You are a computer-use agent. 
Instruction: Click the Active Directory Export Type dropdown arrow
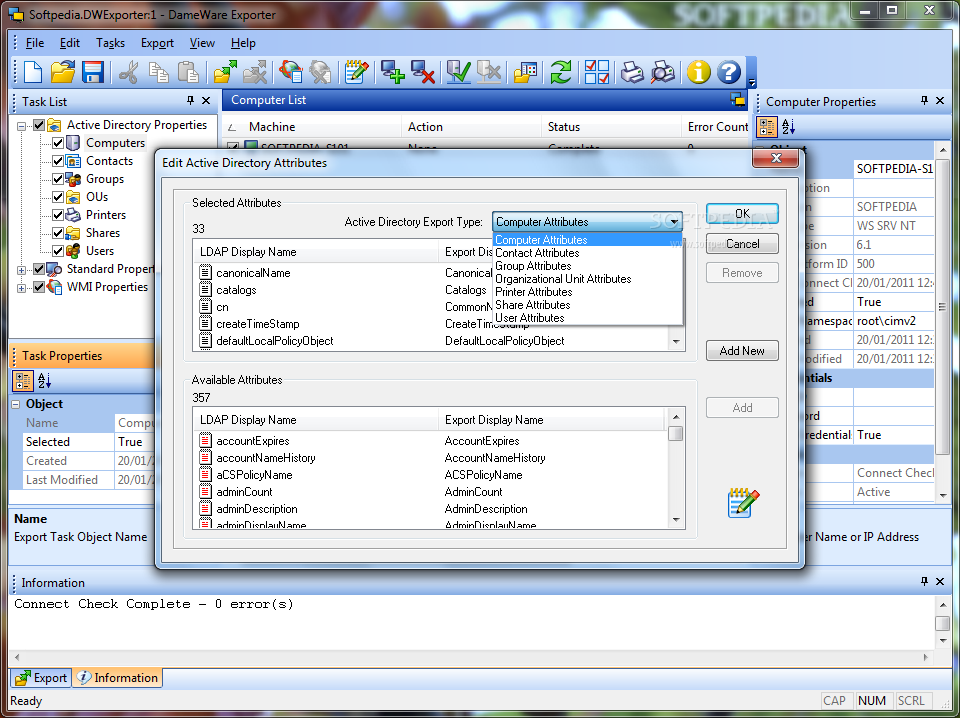click(x=673, y=222)
